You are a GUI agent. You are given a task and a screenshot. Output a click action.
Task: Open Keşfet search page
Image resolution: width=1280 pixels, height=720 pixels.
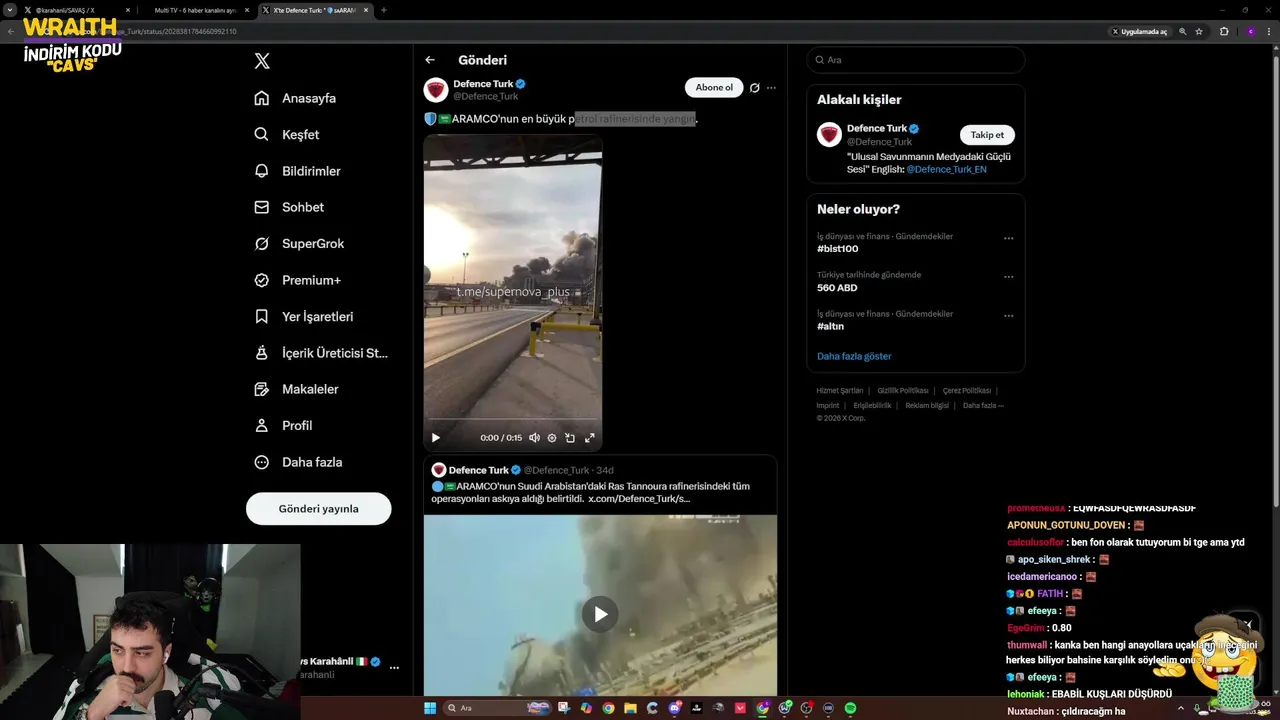coord(287,134)
